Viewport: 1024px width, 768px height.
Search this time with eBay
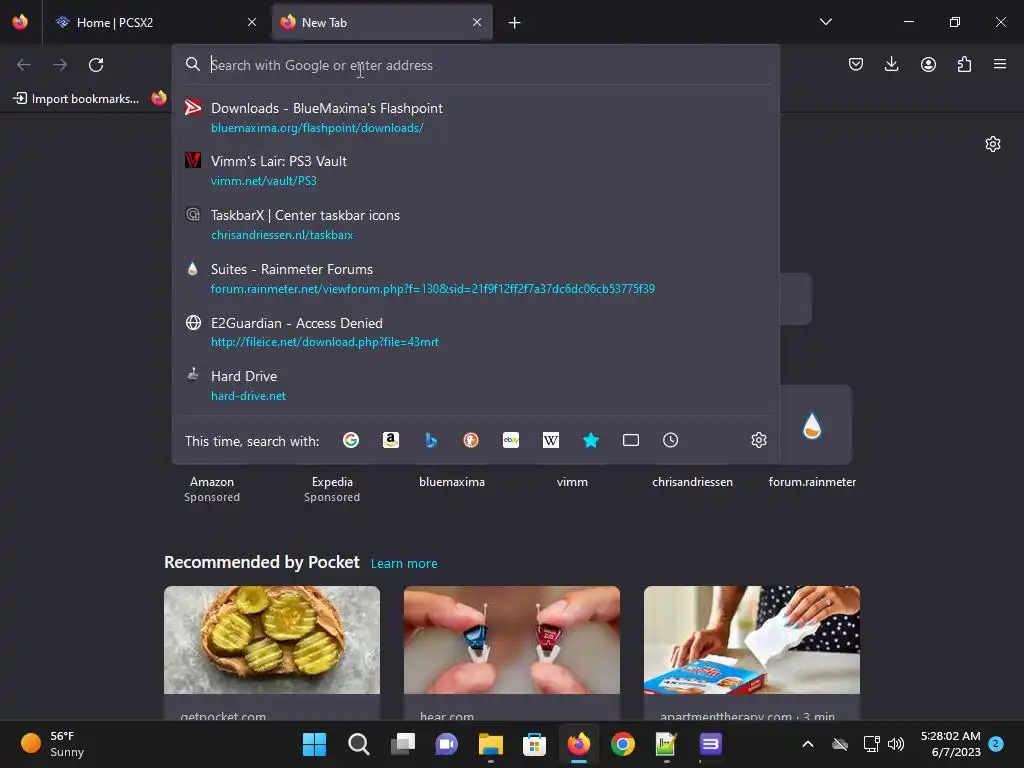[x=511, y=440]
